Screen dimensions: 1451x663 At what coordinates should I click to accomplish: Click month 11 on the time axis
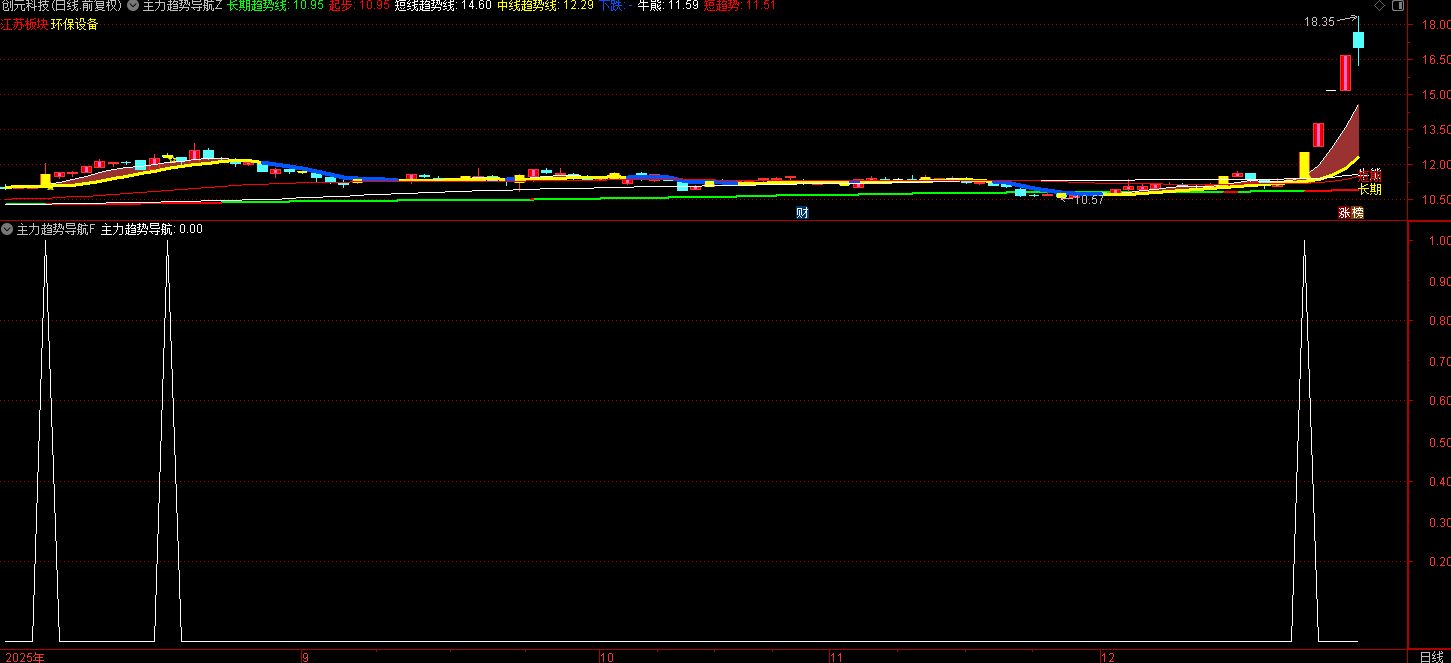click(836, 657)
